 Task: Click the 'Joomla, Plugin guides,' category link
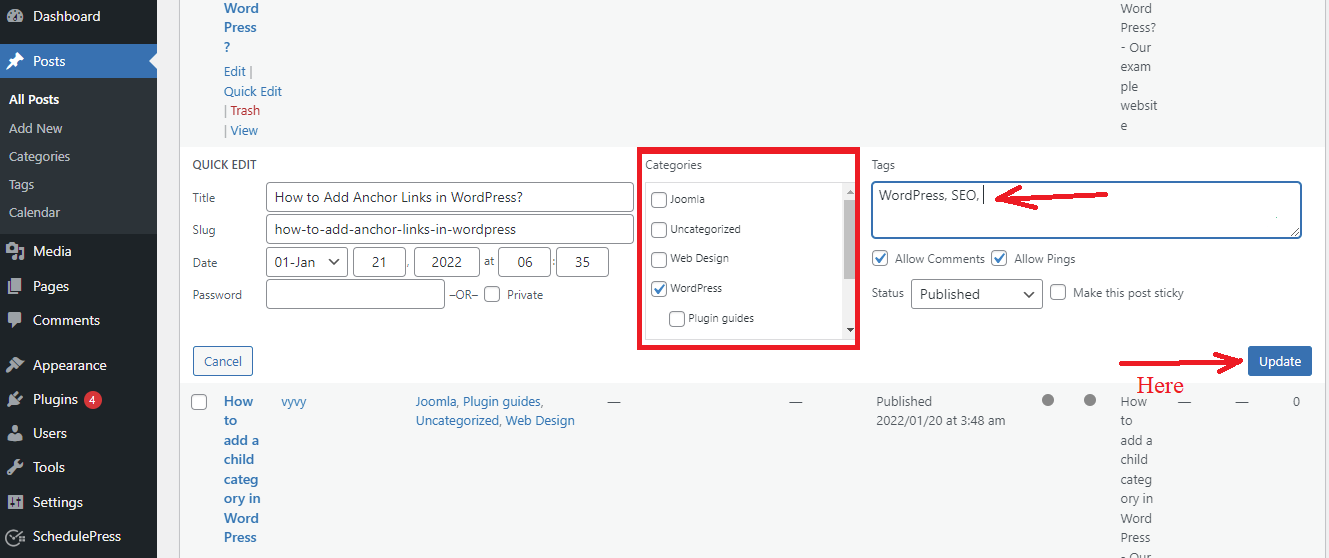479,401
